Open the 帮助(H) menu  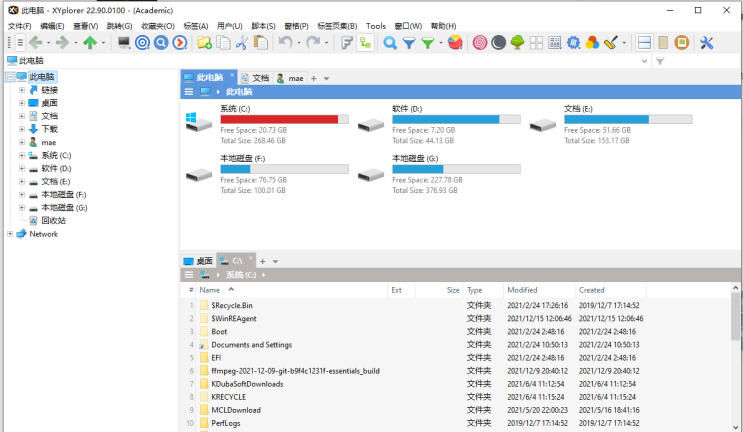click(x=444, y=26)
